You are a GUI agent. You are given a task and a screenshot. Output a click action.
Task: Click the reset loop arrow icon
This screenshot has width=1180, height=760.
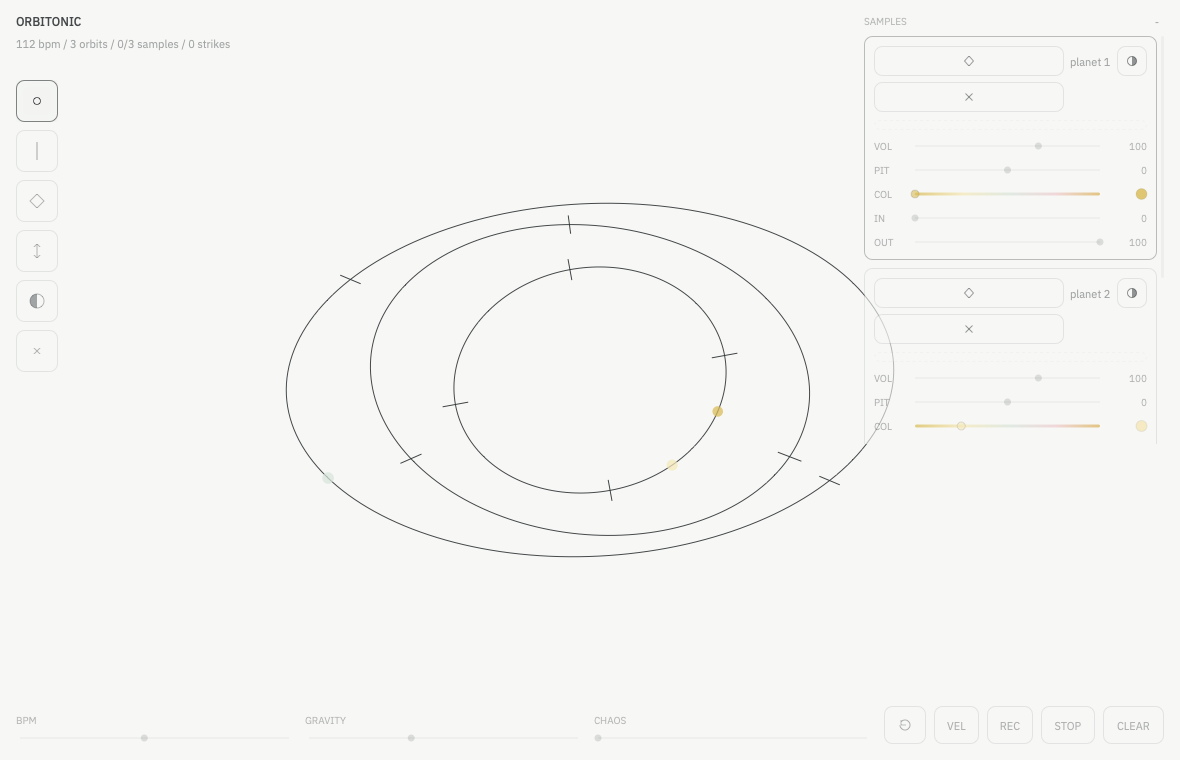(x=905, y=725)
